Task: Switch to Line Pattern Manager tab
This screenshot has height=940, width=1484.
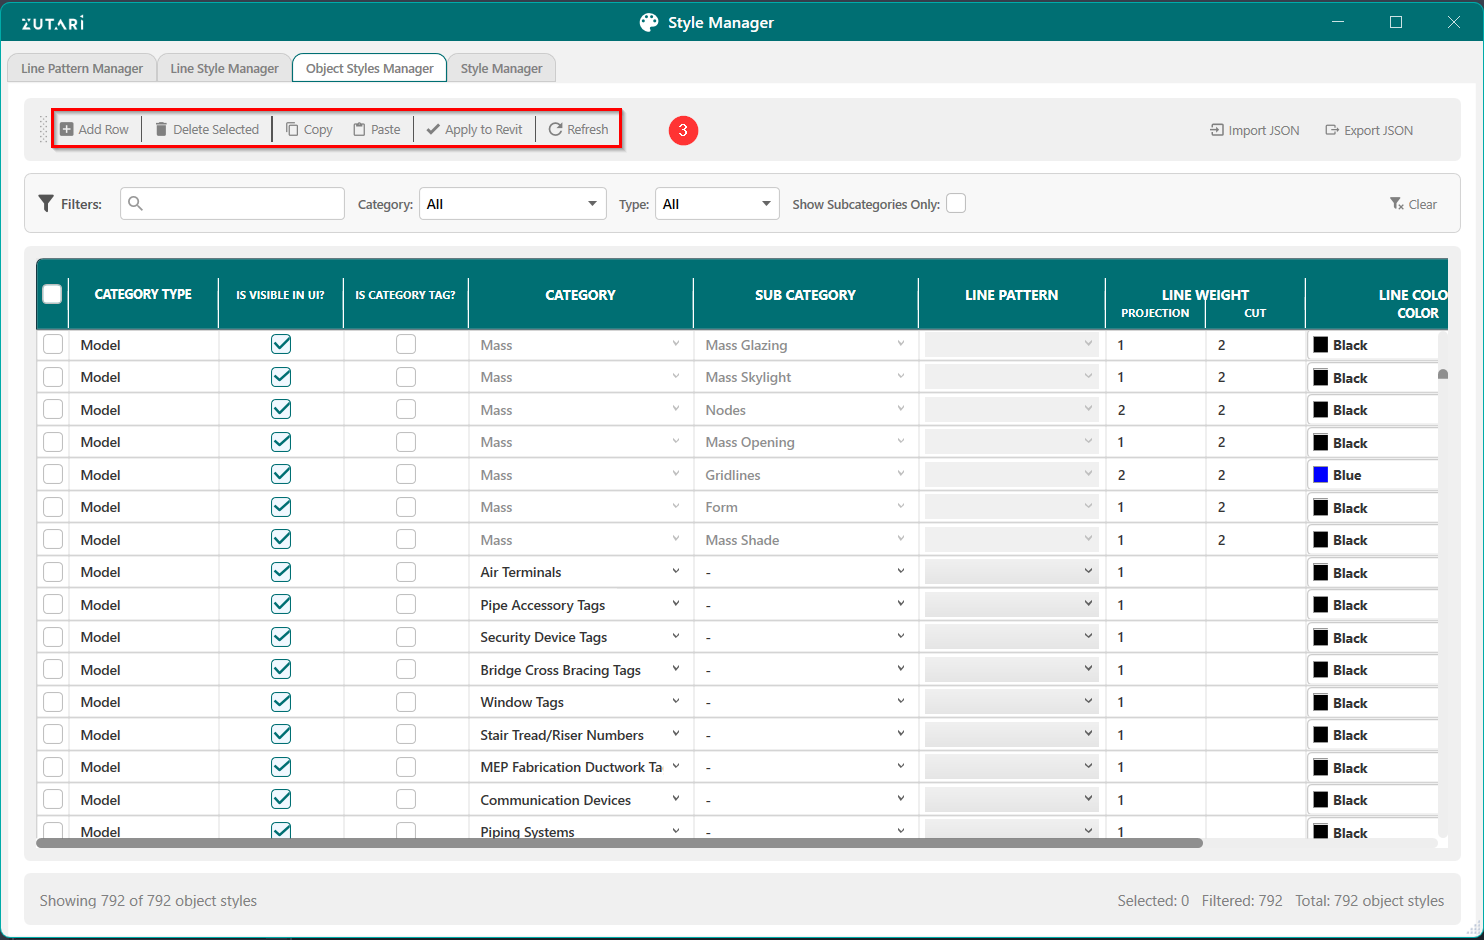Action: (82, 68)
